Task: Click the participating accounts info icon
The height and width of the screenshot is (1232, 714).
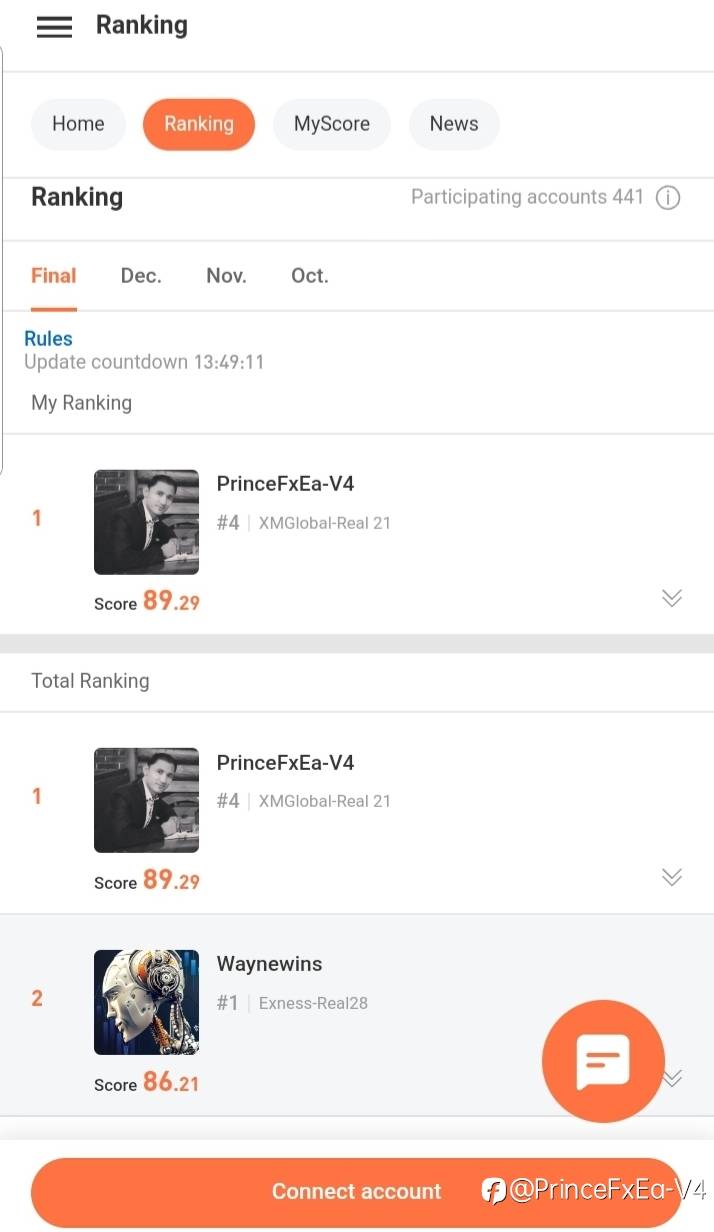Action: [x=668, y=198]
